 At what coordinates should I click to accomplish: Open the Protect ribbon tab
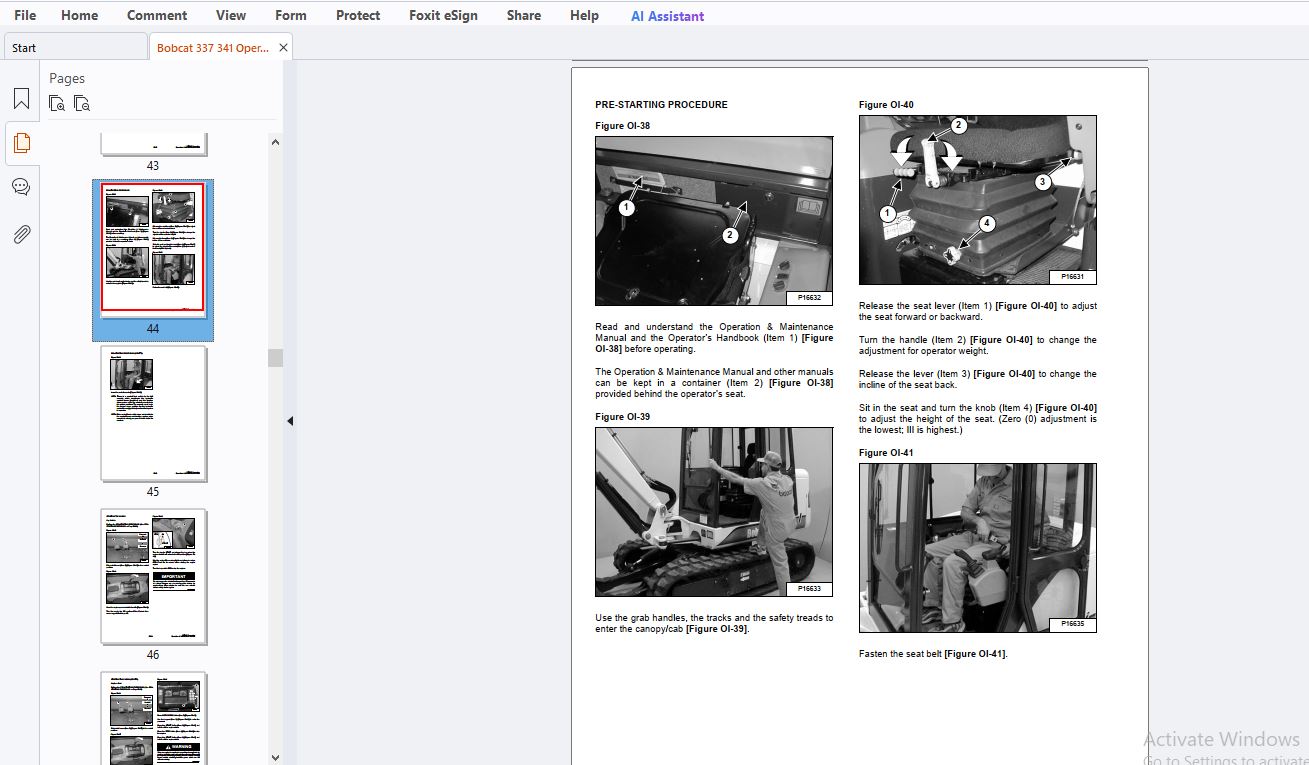[x=358, y=15]
